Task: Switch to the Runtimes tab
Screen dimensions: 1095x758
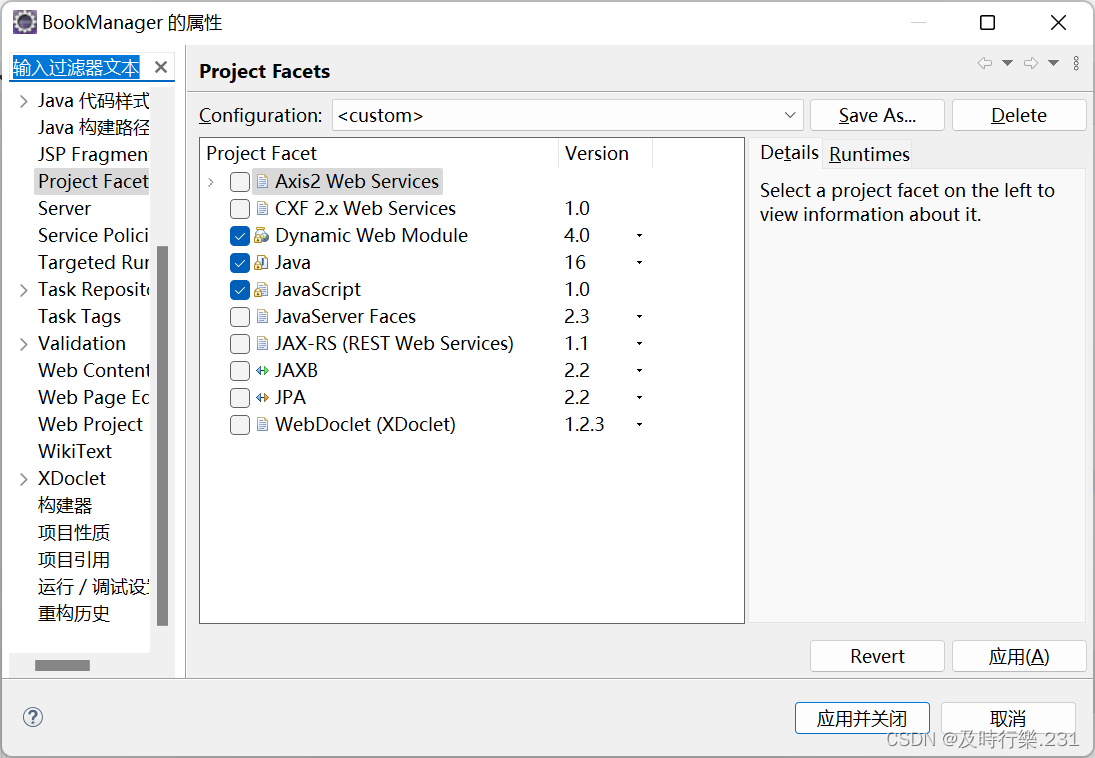Action: pyautogui.click(x=869, y=154)
